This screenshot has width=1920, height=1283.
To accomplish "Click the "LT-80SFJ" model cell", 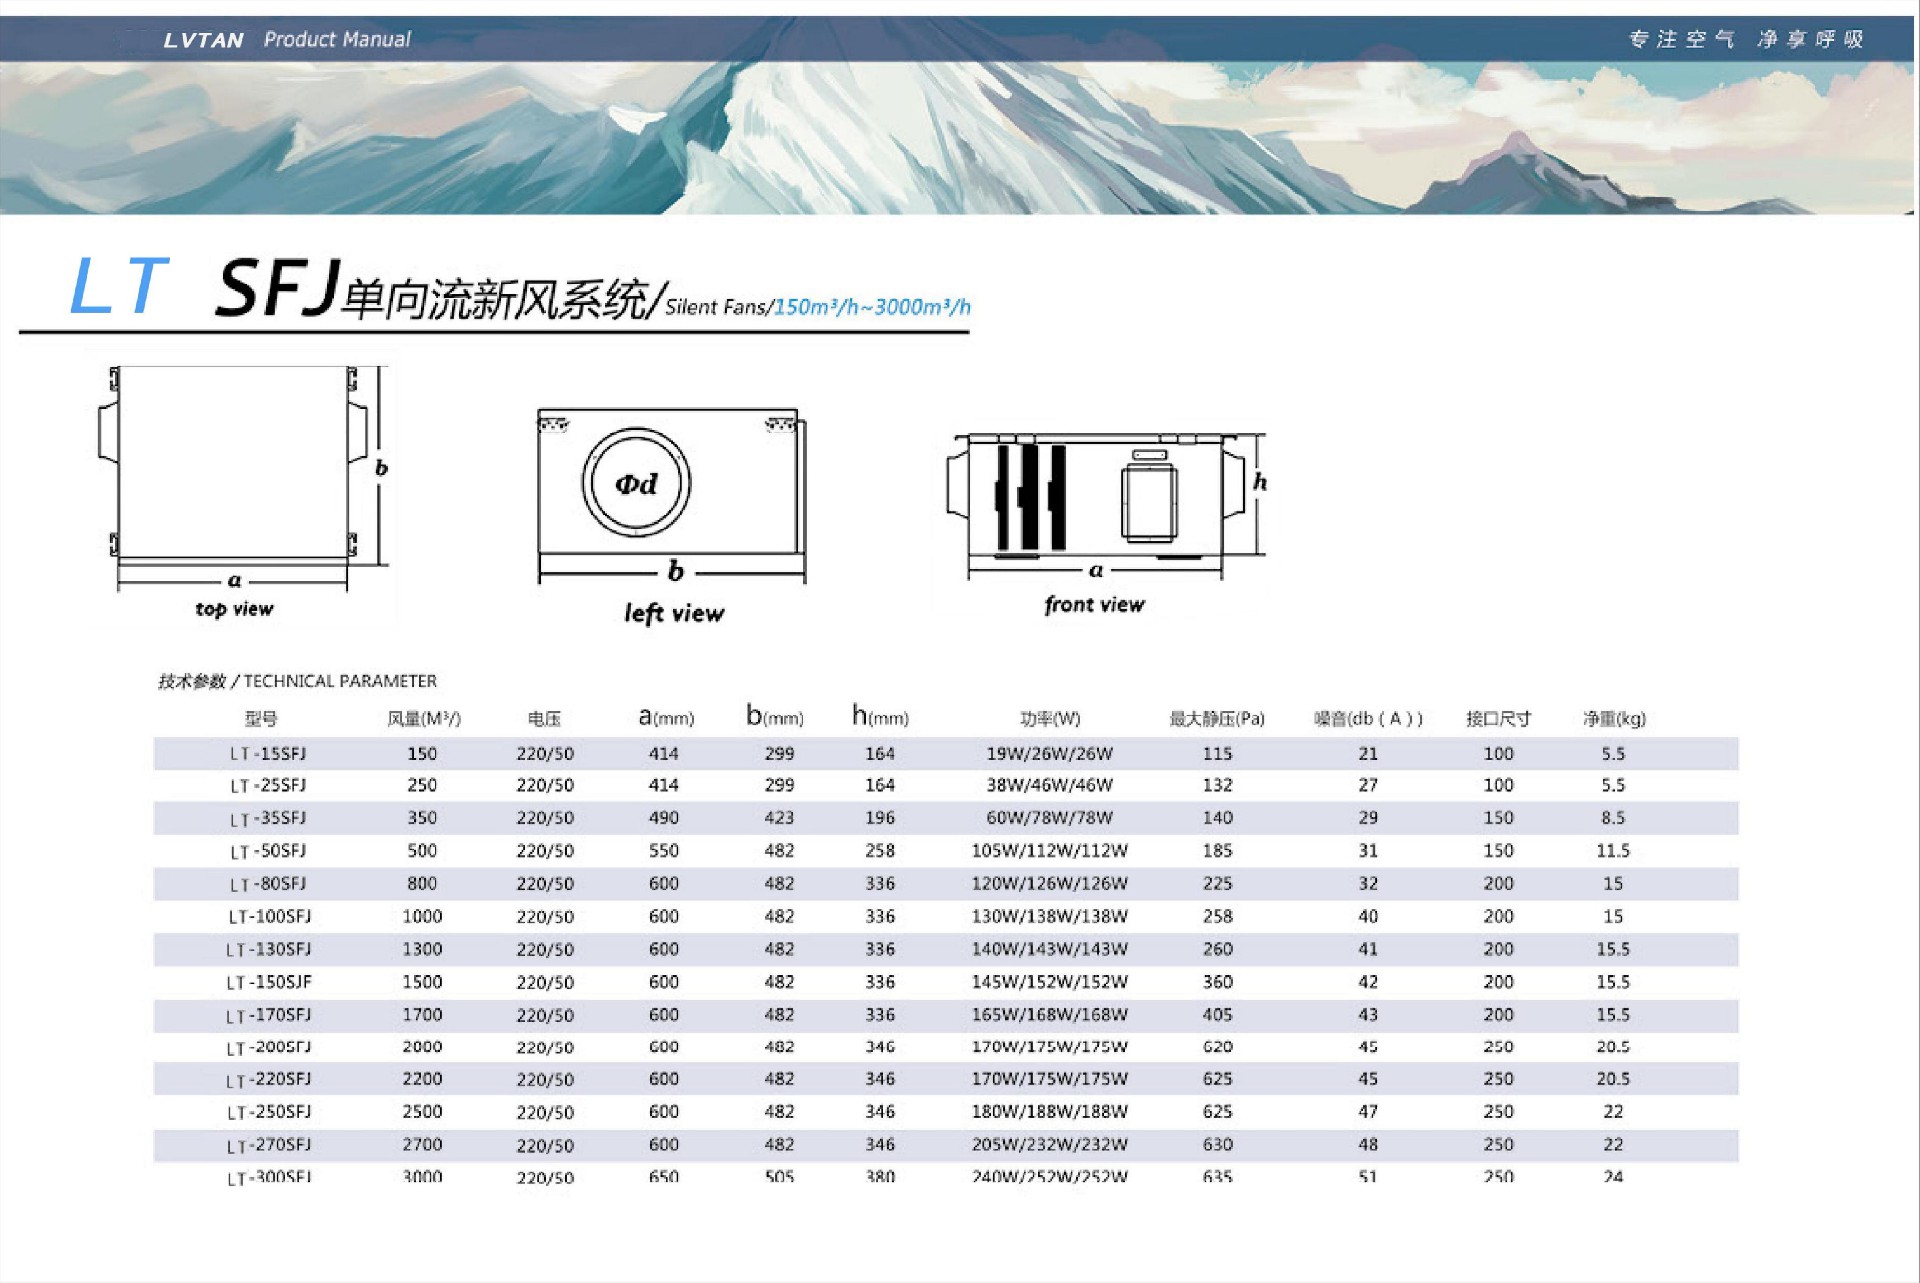I will click(x=268, y=885).
